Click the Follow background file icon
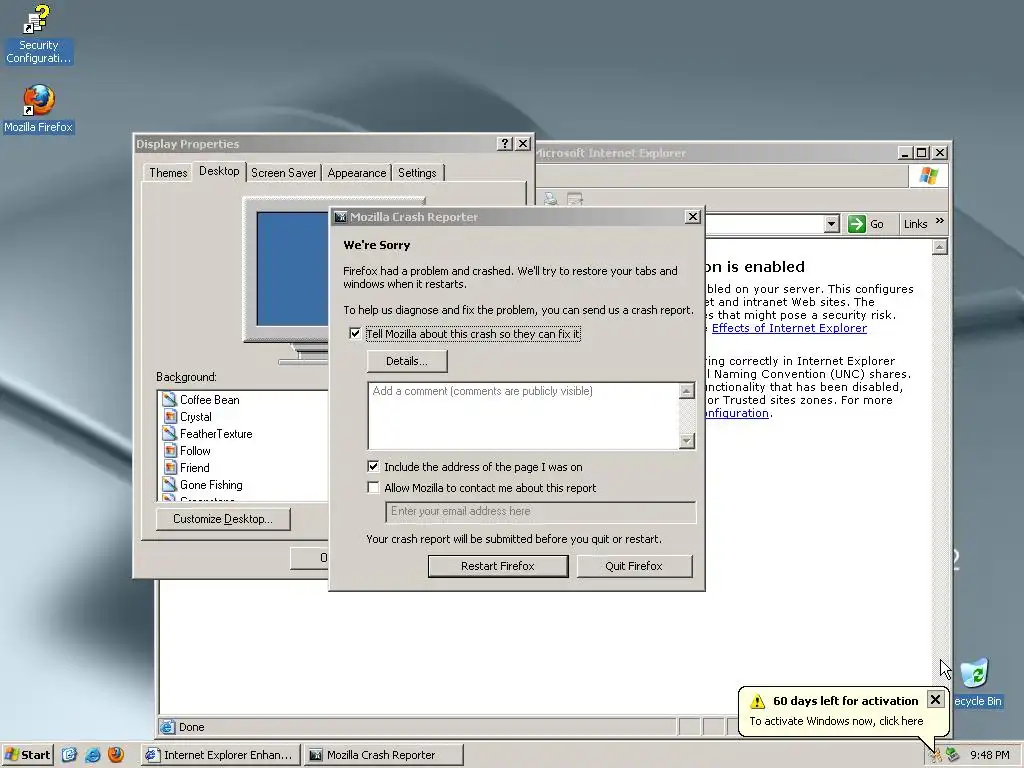 169,450
